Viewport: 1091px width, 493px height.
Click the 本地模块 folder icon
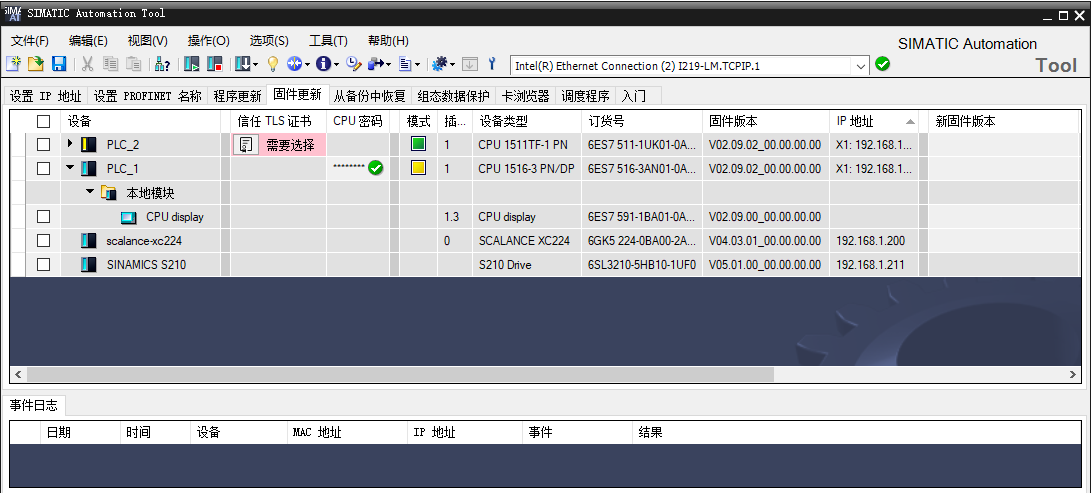pyautogui.click(x=109, y=193)
